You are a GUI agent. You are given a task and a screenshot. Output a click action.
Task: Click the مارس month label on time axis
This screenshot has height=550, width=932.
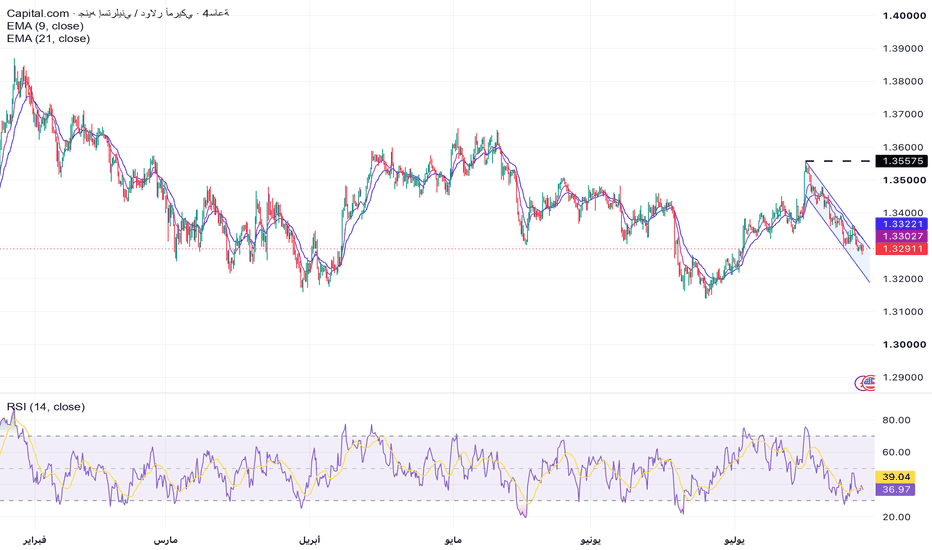point(165,540)
